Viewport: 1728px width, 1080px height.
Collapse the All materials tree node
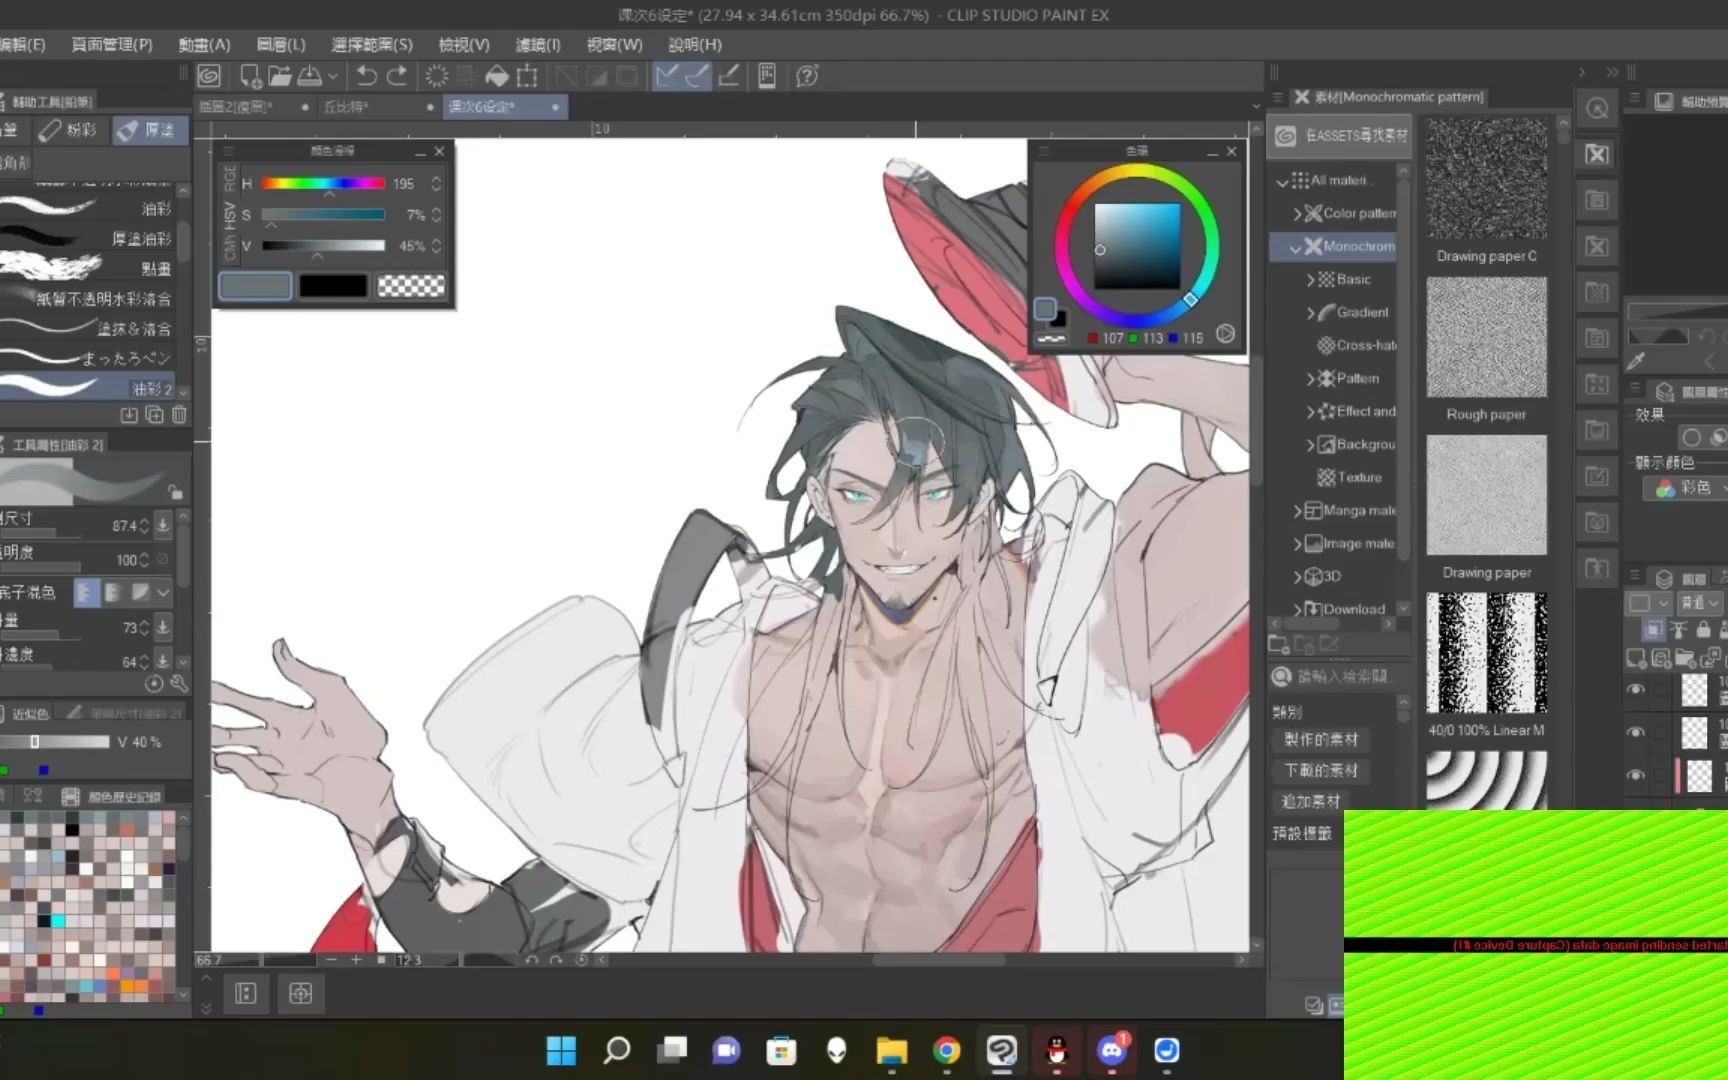pyautogui.click(x=1281, y=181)
